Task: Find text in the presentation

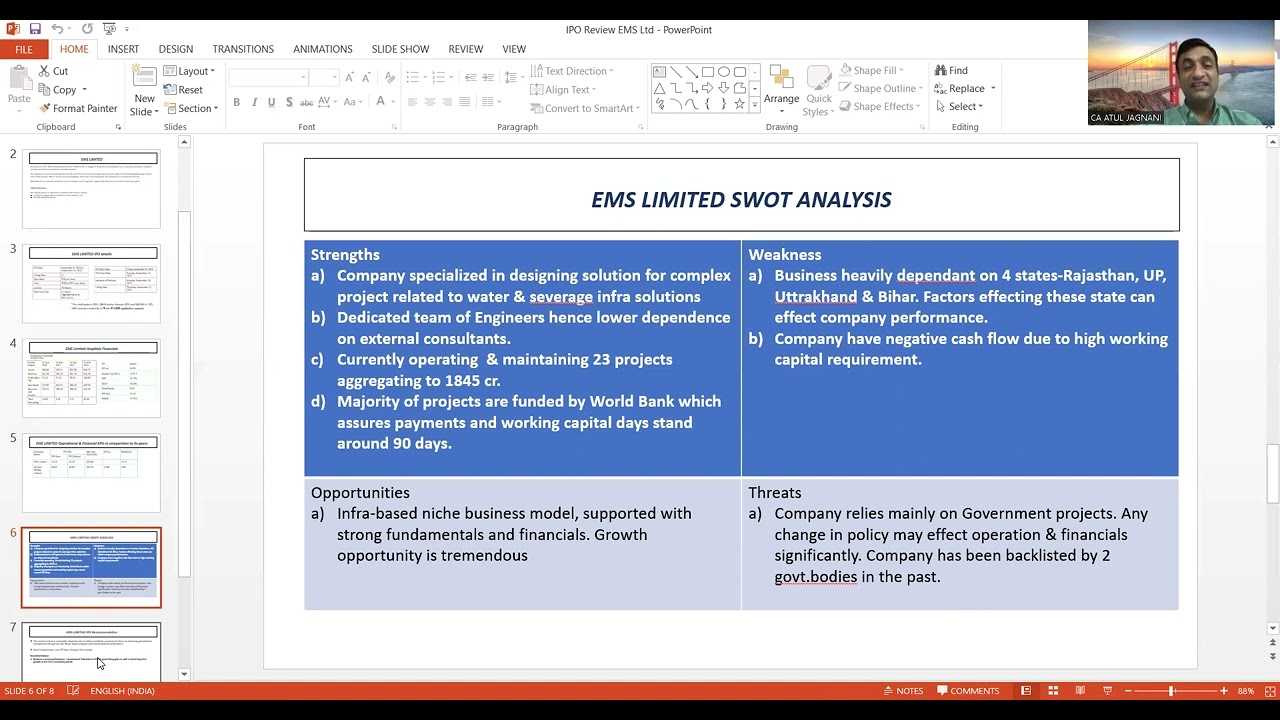Action: click(951, 71)
